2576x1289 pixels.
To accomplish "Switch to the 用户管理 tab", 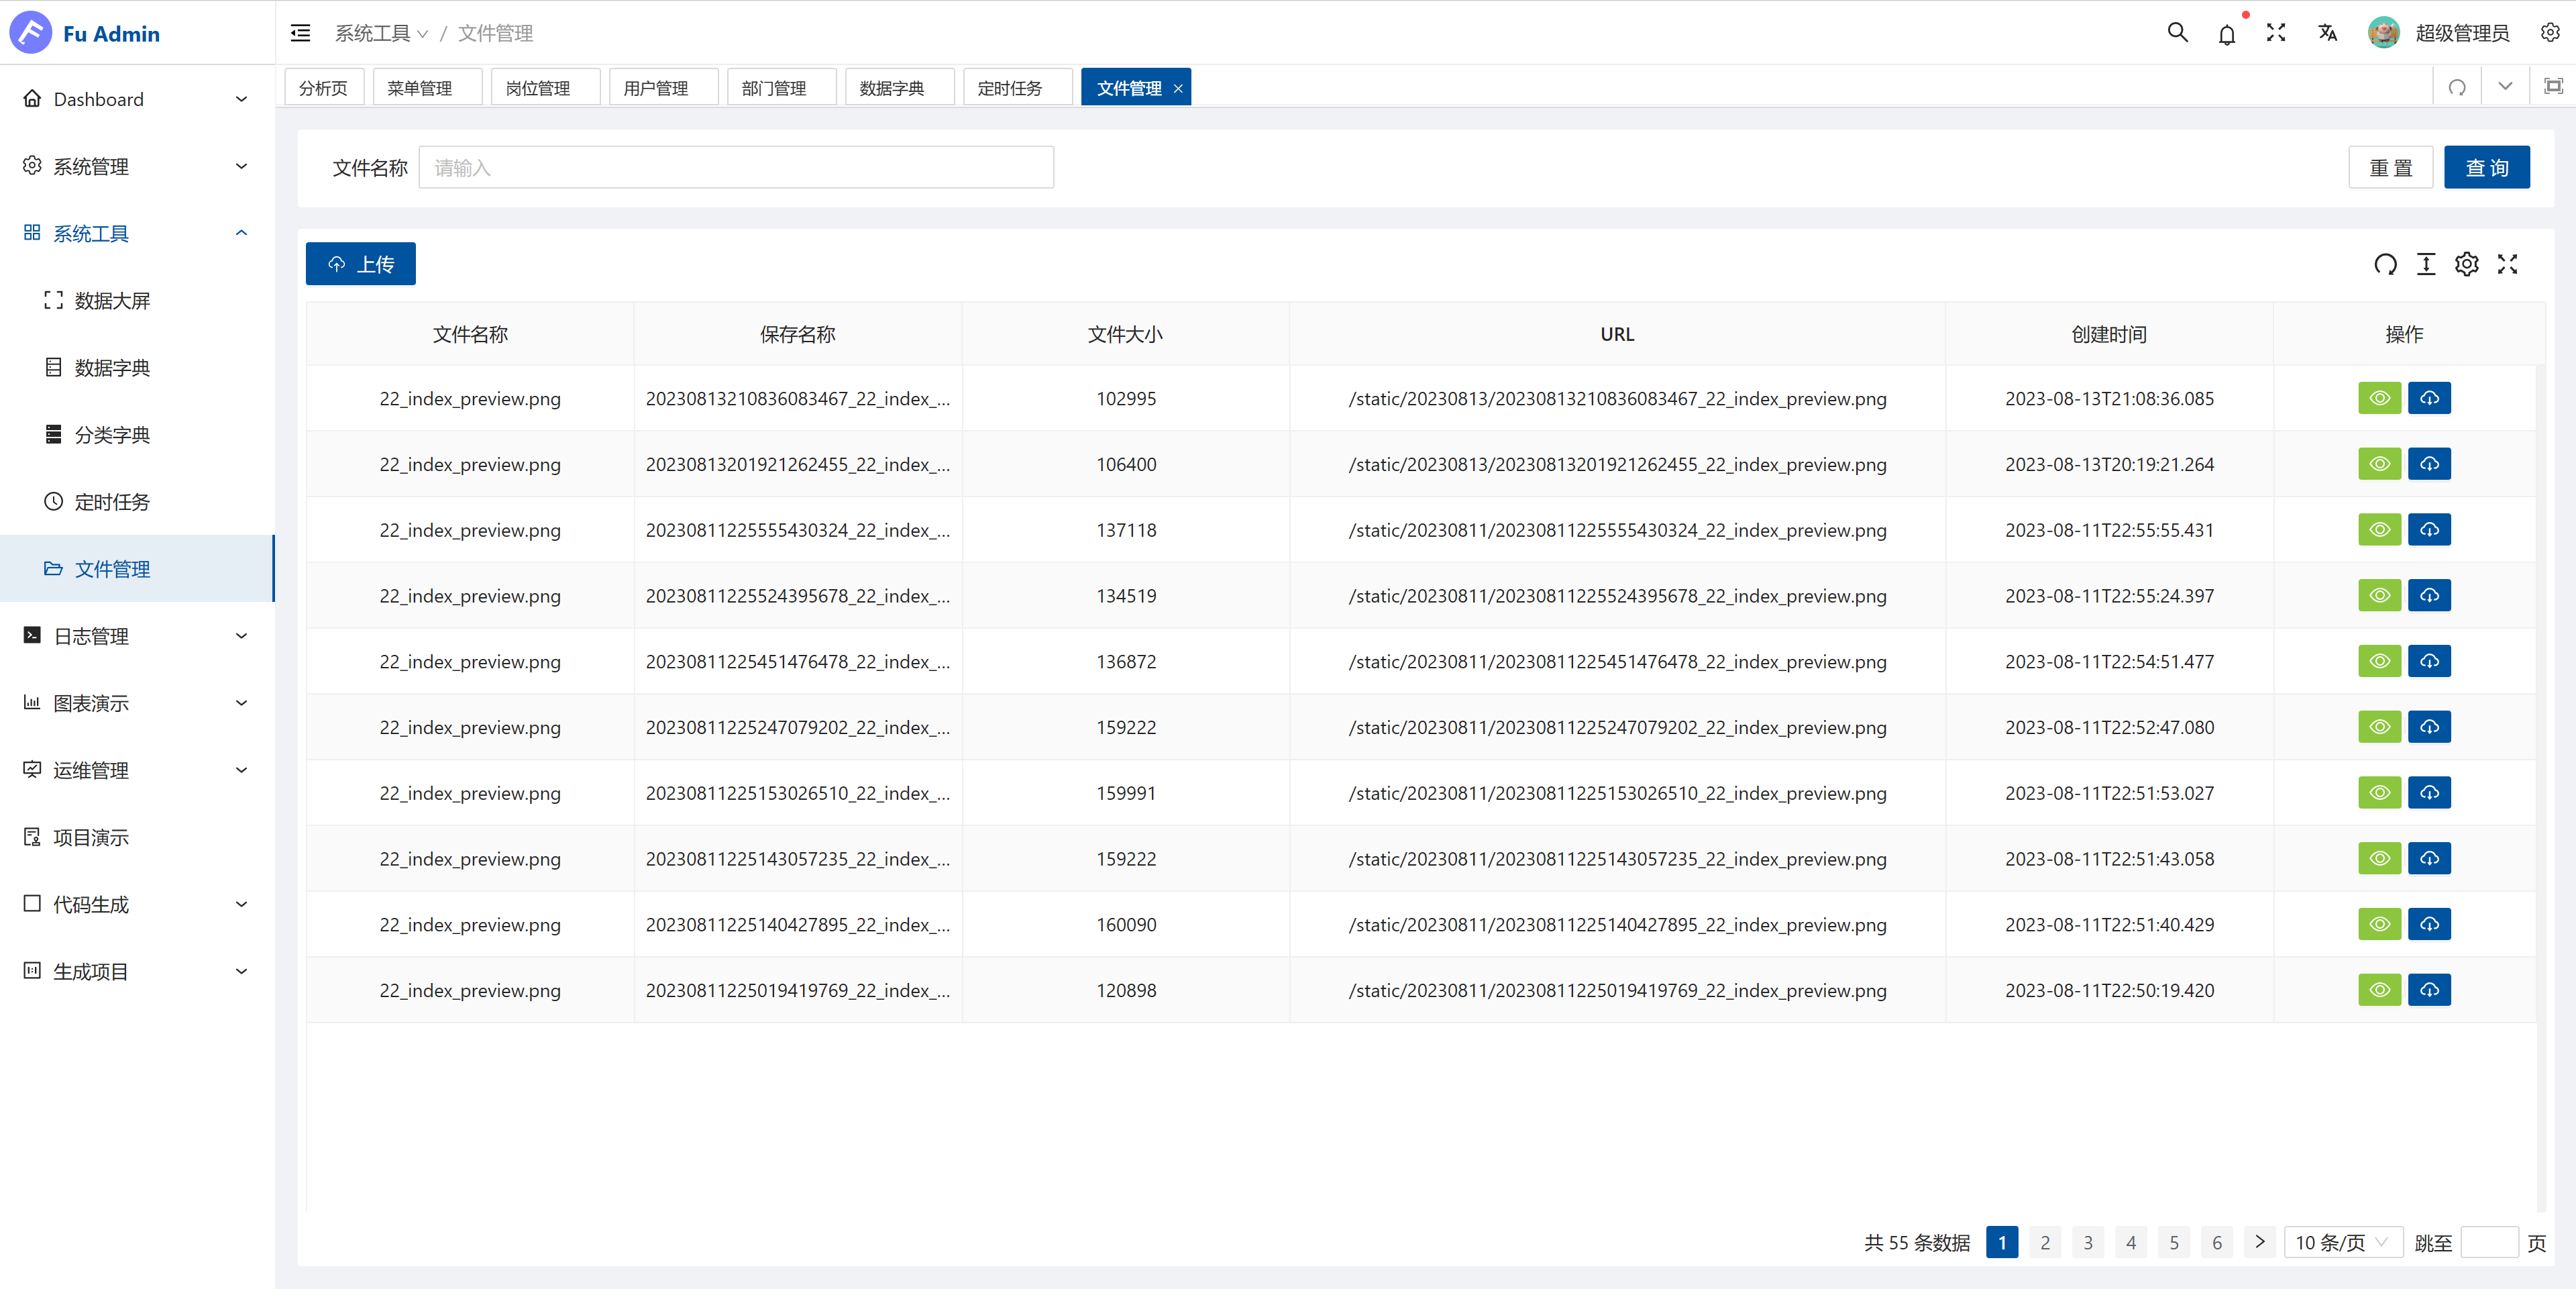I will [x=656, y=88].
